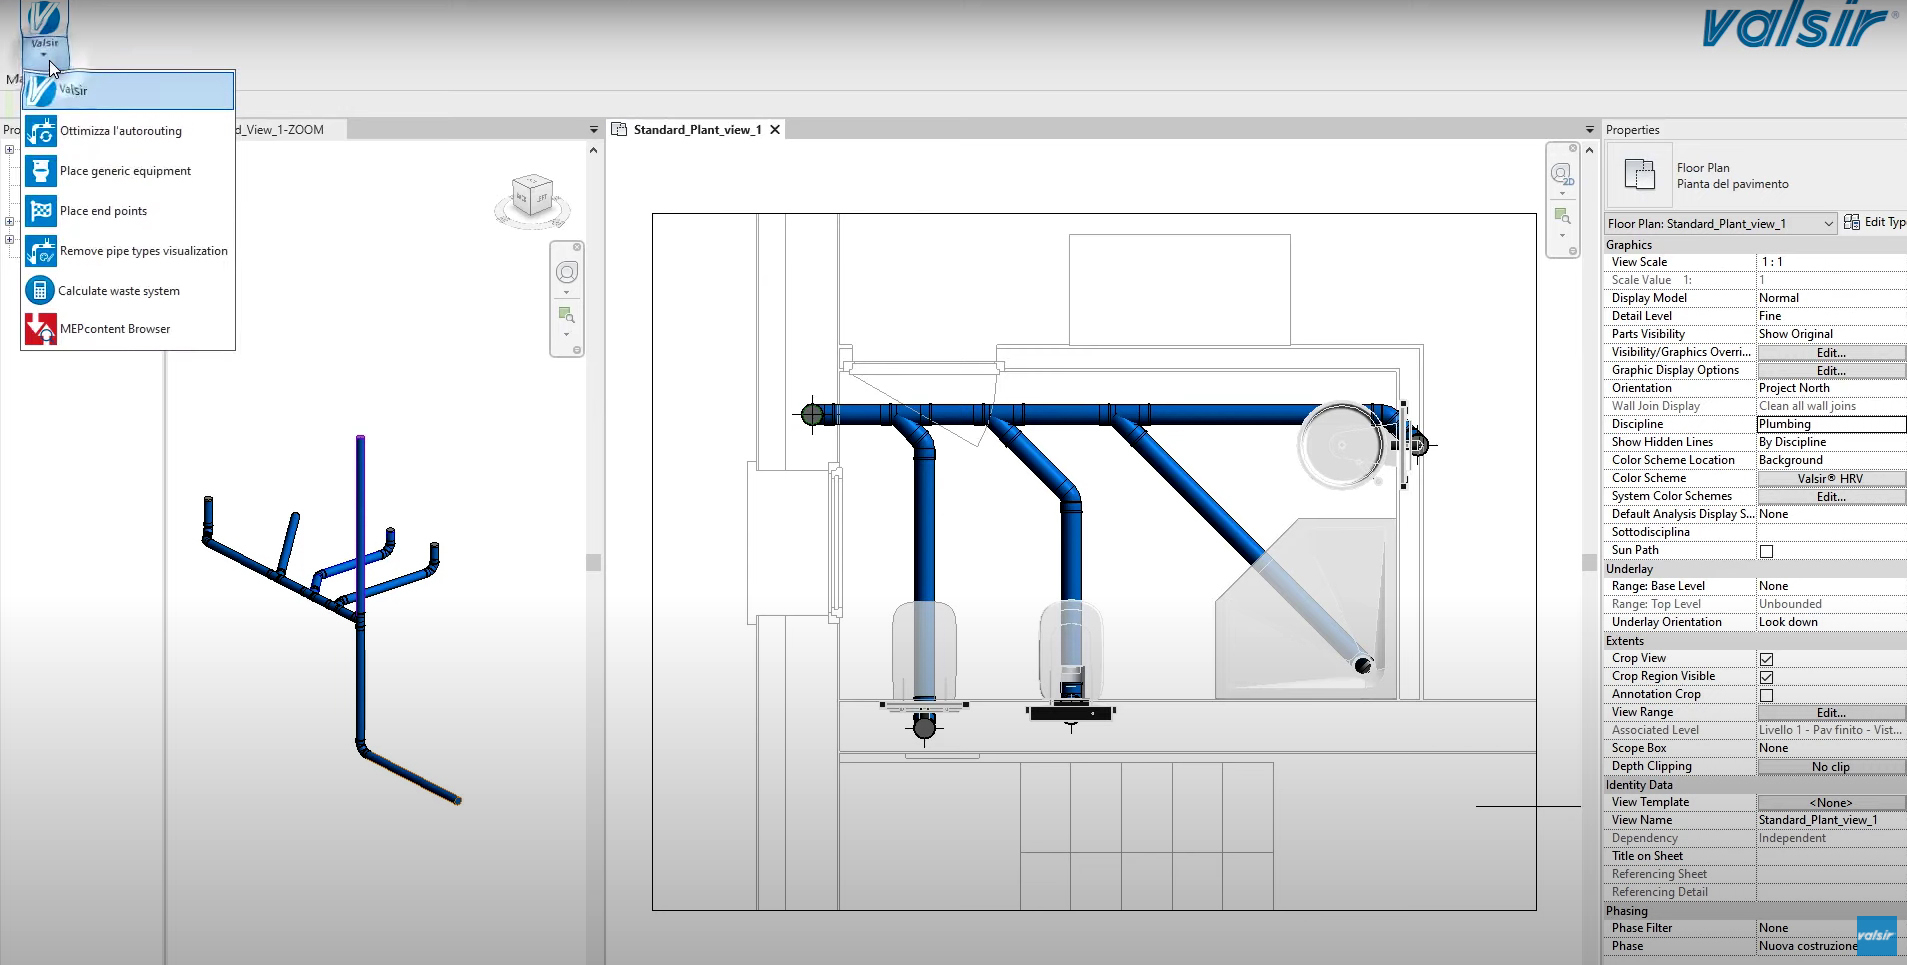
Task: Select the highlighted Valsir menu entry
Action: [129, 90]
